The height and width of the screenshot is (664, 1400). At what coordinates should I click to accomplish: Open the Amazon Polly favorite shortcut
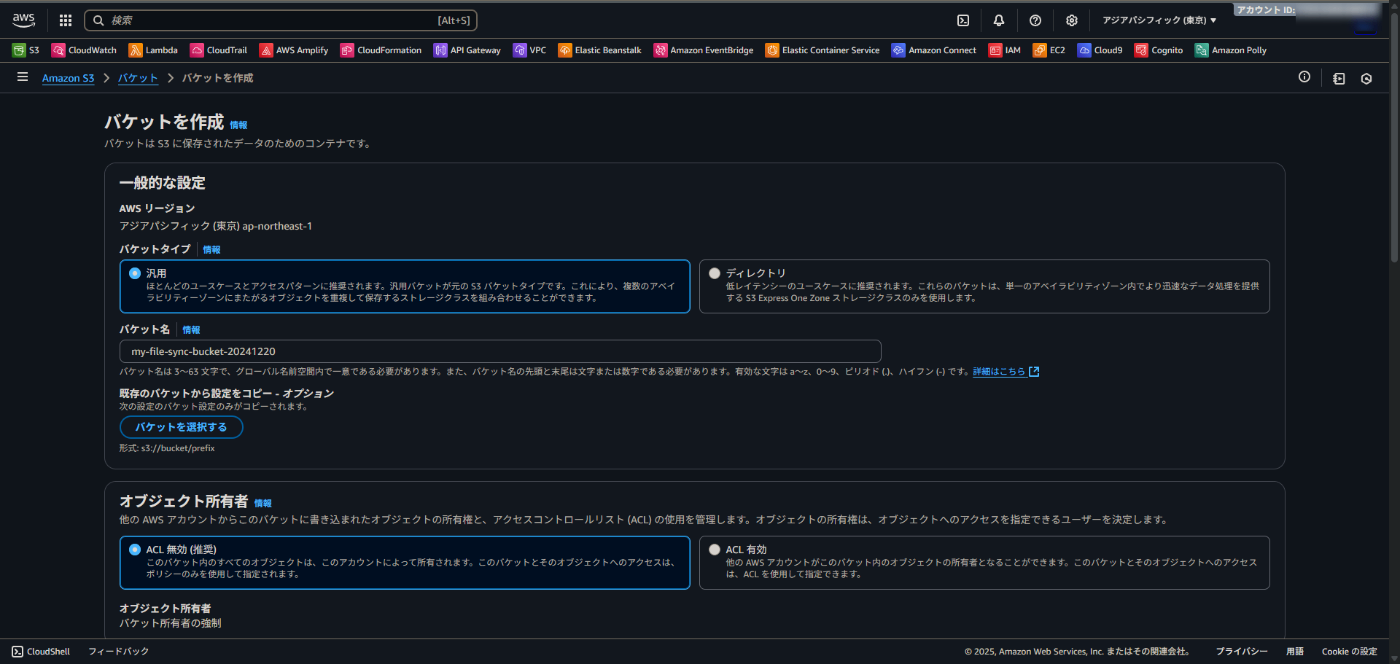[1231, 50]
